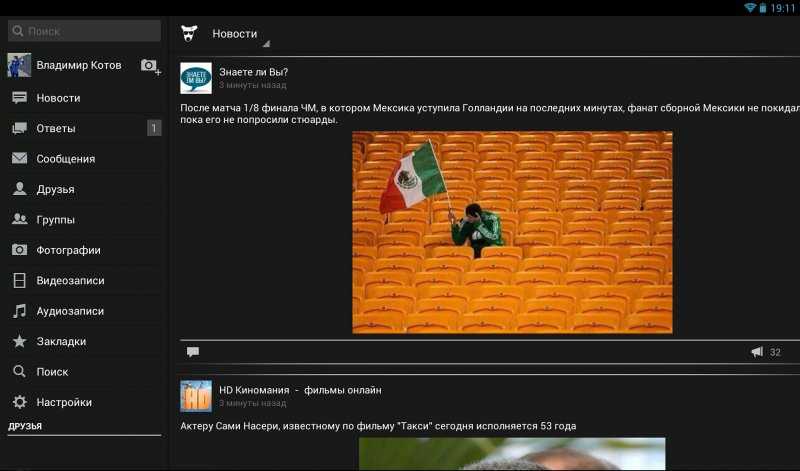Screen dimensions: 800x471
Task: Click the ДРУЗЬЯ section header
Action: [25, 426]
